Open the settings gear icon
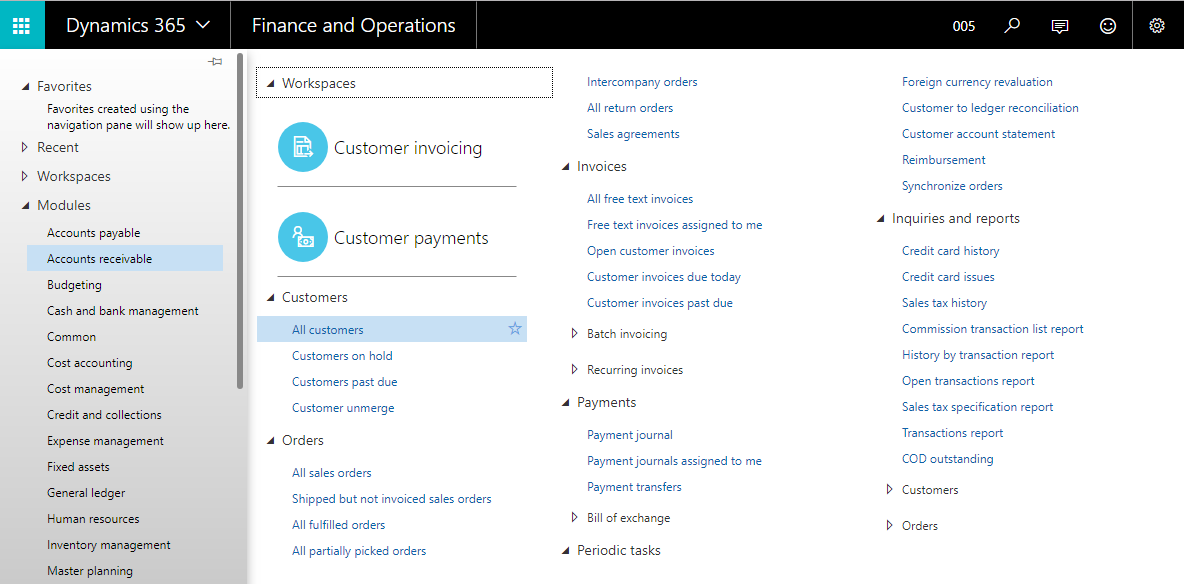The height and width of the screenshot is (584, 1184). tap(1157, 26)
